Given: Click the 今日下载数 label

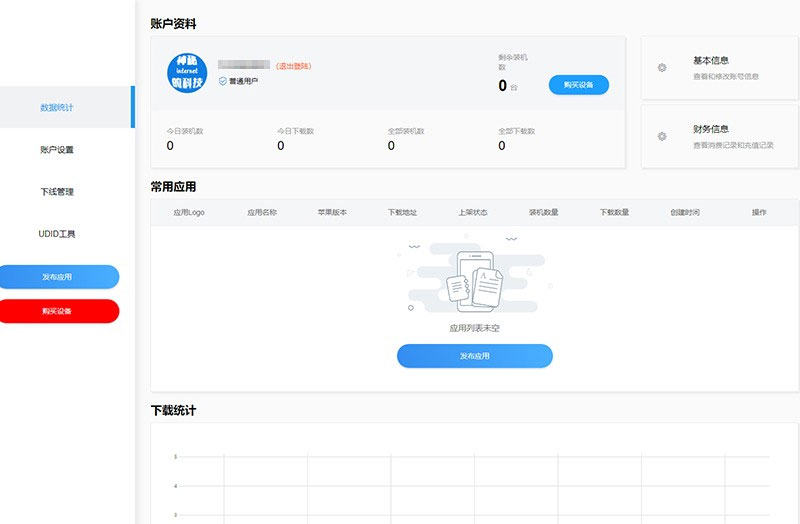Looking at the screenshot, I should (x=295, y=131).
